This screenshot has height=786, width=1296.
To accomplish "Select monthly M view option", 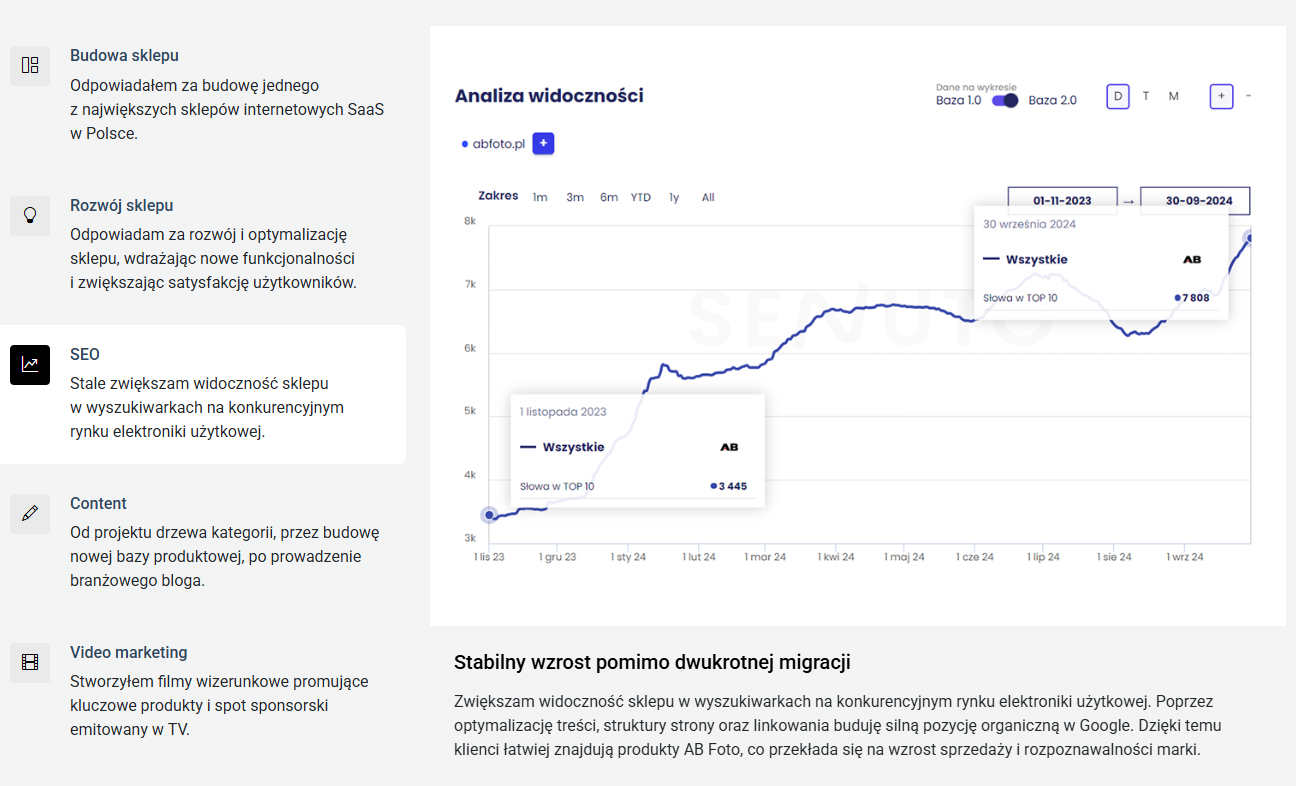I will click(x=1174, y=96).
